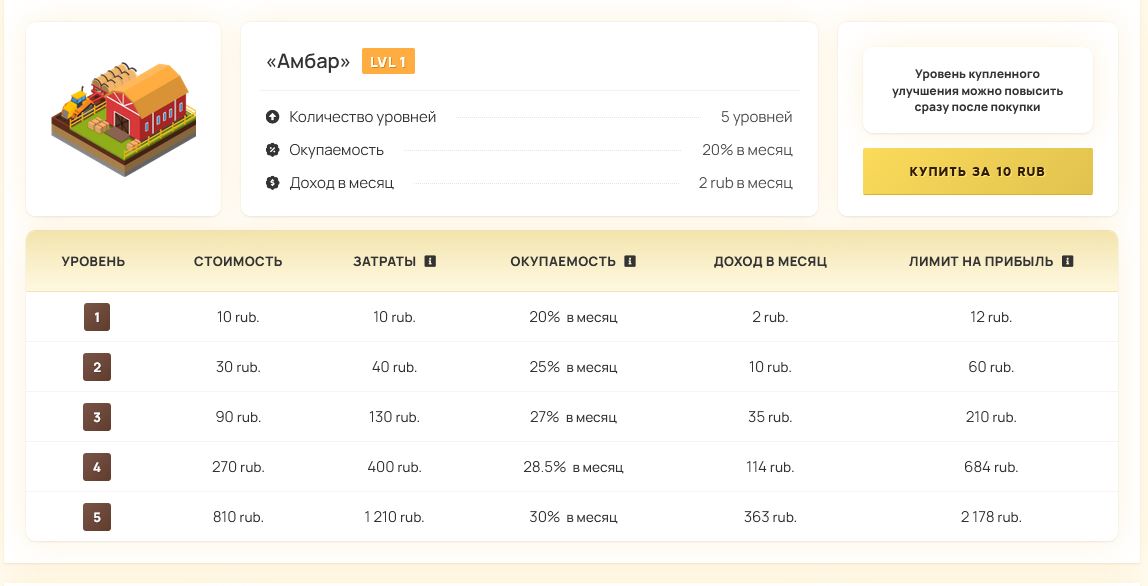
Task: Click the coin icon beside Доход в месяц
Action: tap(272, 183)
